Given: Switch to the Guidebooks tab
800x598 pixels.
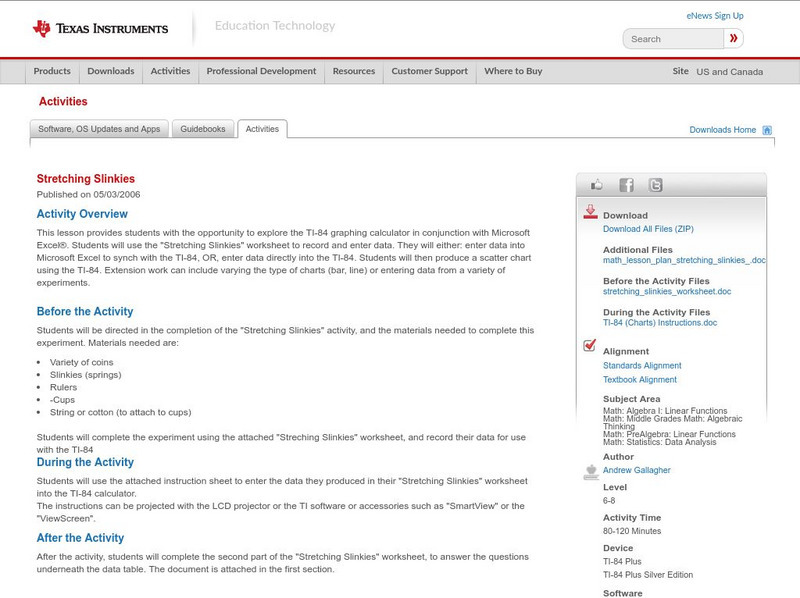Looking at the screenshot, I should [203, 129].
